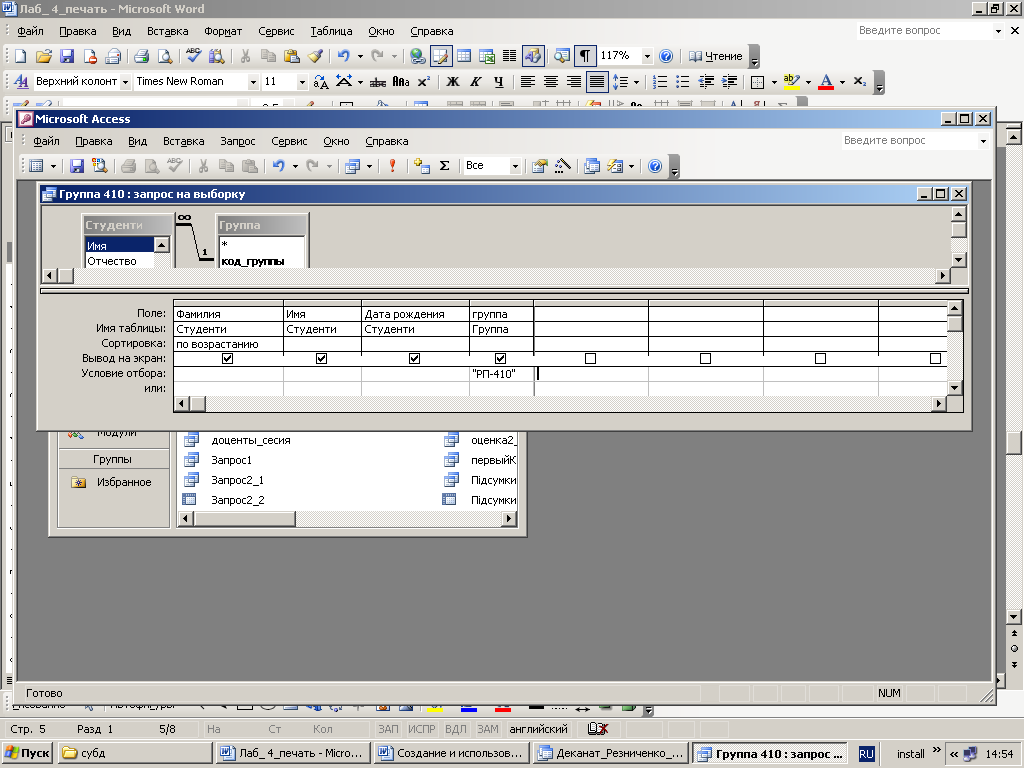This screenshot has width=1024, height=768.
Task: Align text left in Word toolbar
Action: [527, 82]
